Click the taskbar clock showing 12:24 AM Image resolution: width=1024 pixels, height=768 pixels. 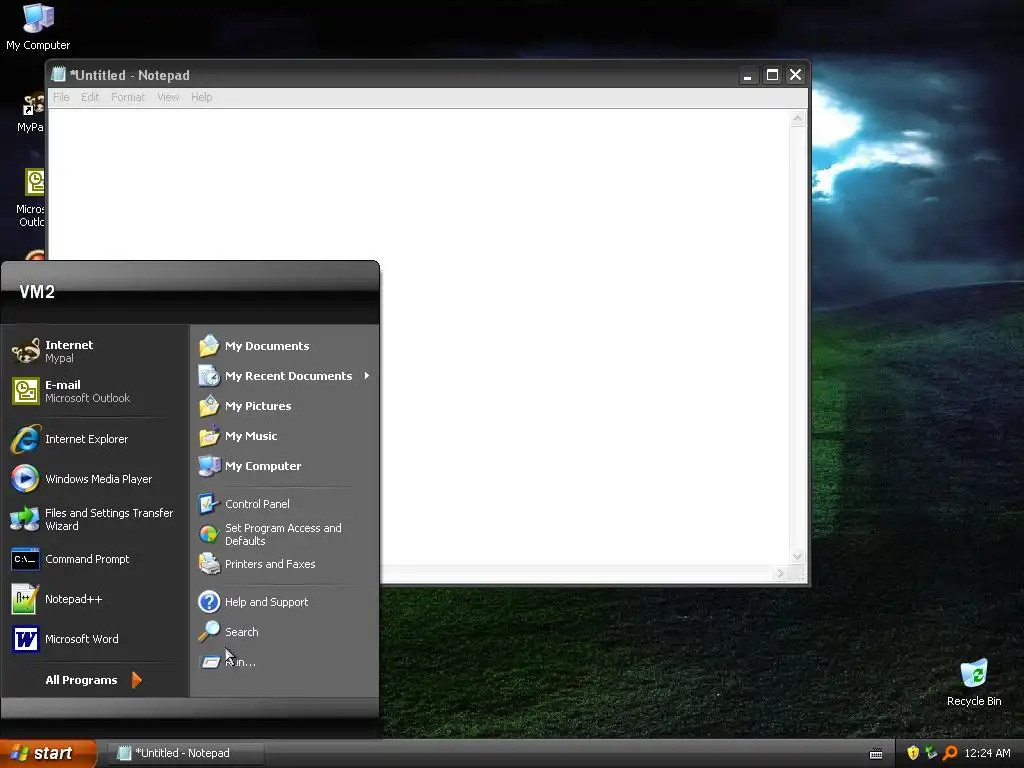point(987,753)
